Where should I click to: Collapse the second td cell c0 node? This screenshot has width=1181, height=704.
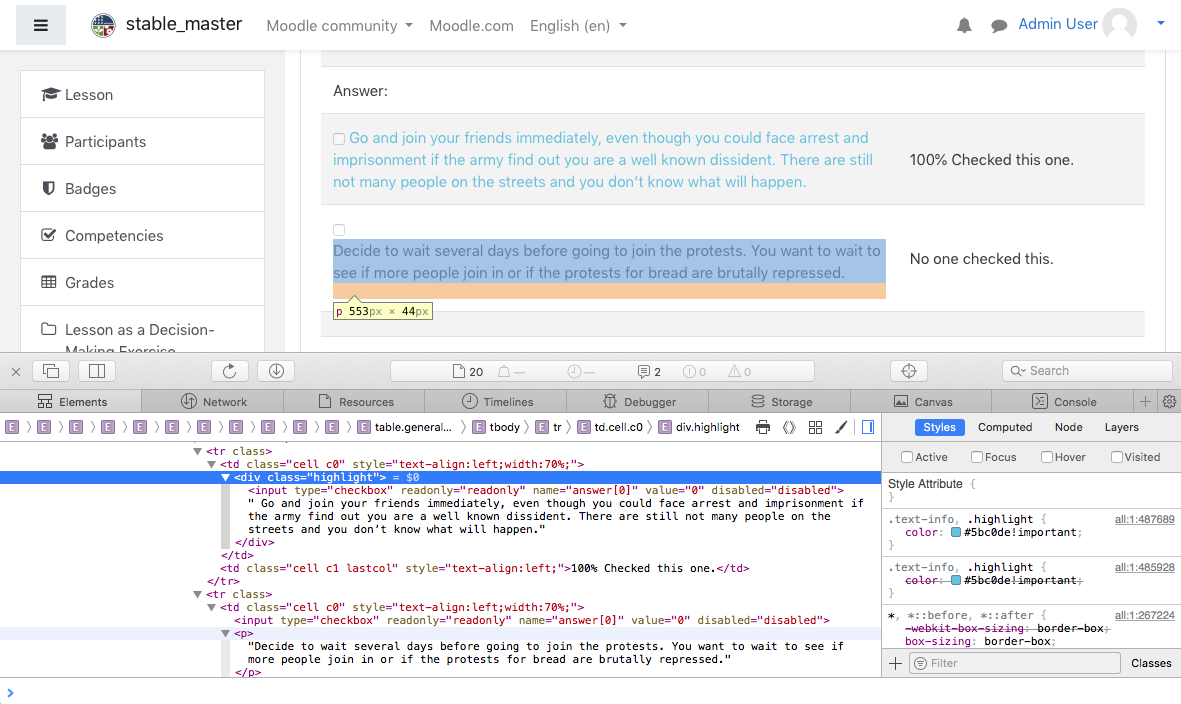212,608
